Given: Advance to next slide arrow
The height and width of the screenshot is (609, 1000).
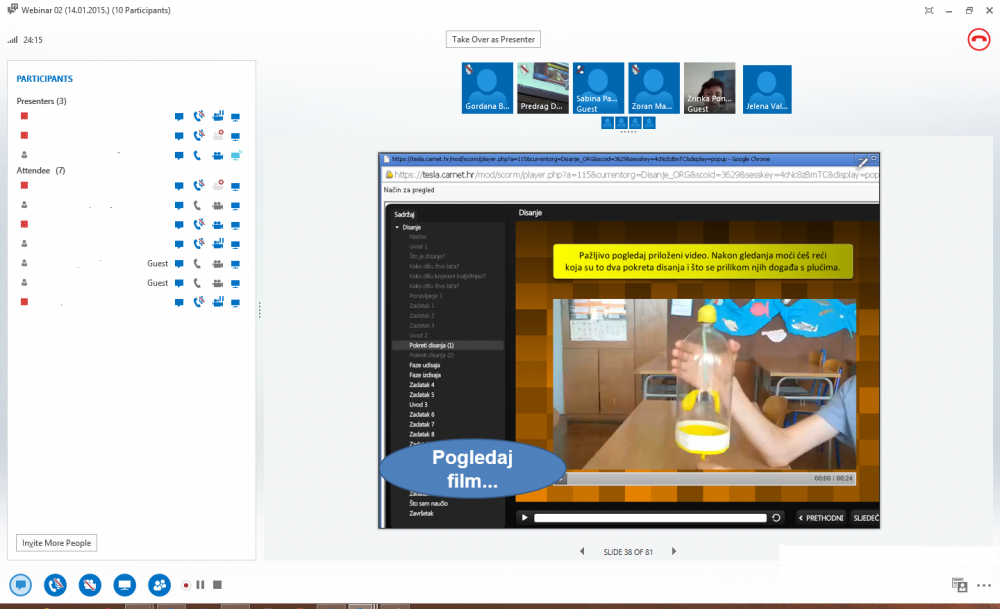Looking at the screenshot, I should (673, 552).
